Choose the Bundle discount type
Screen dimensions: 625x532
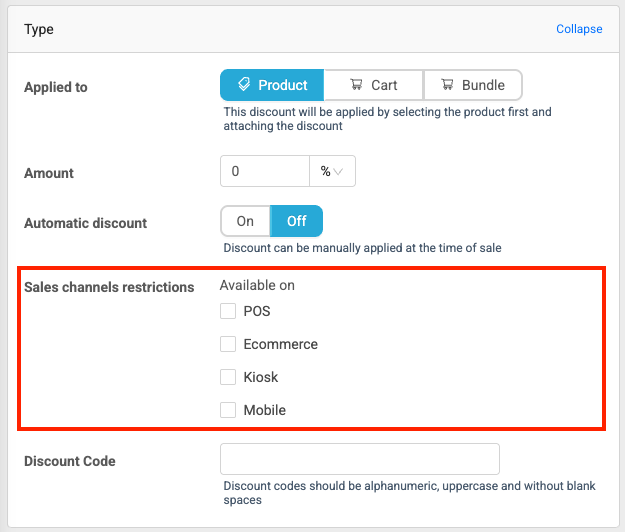coord(473,85)
